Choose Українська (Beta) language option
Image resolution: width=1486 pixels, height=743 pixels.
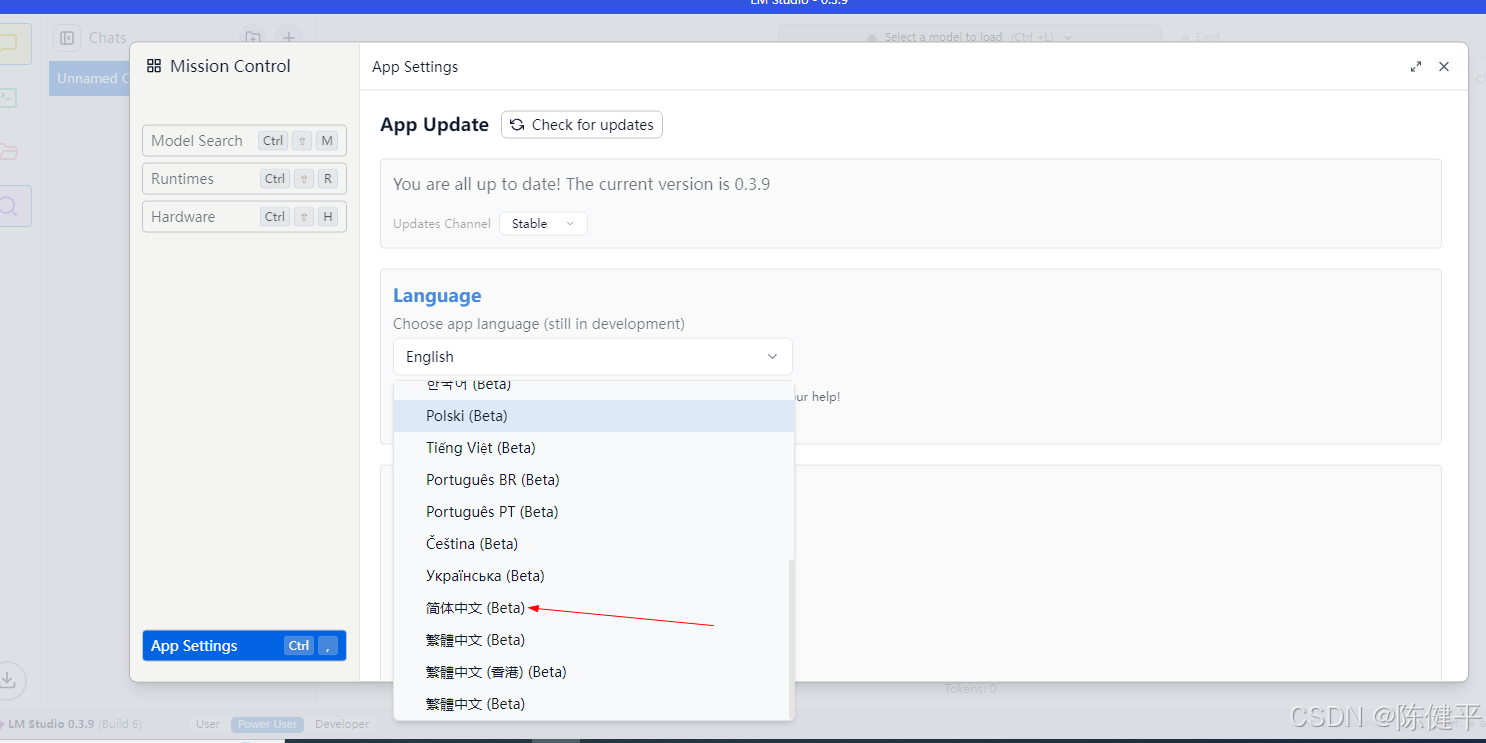[594, 576]
